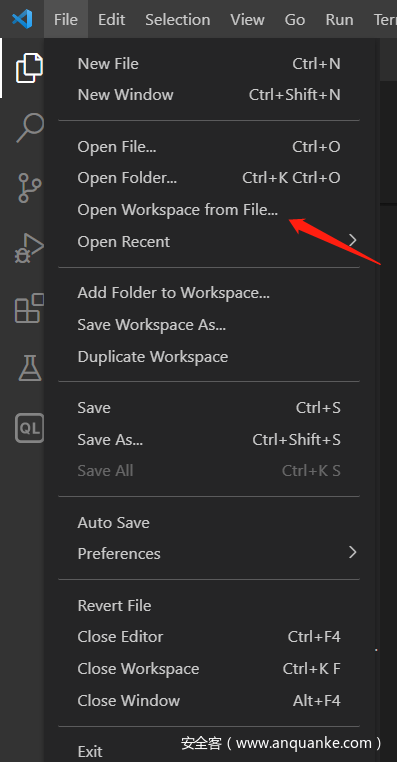
Task: Choose Add Folder to Workspace...
Action: 209,293
